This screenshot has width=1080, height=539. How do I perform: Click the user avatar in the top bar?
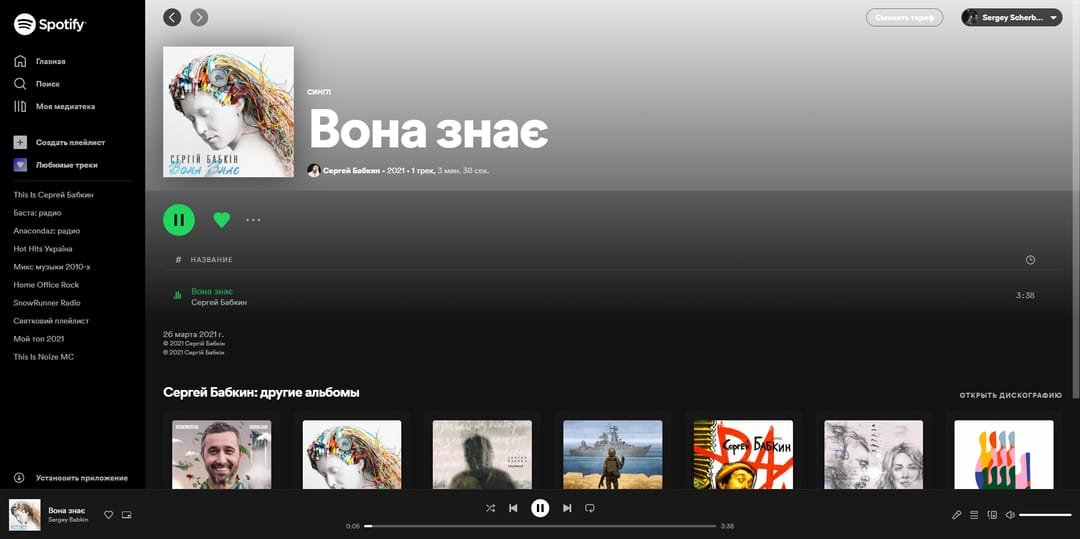tap(971, 18)
